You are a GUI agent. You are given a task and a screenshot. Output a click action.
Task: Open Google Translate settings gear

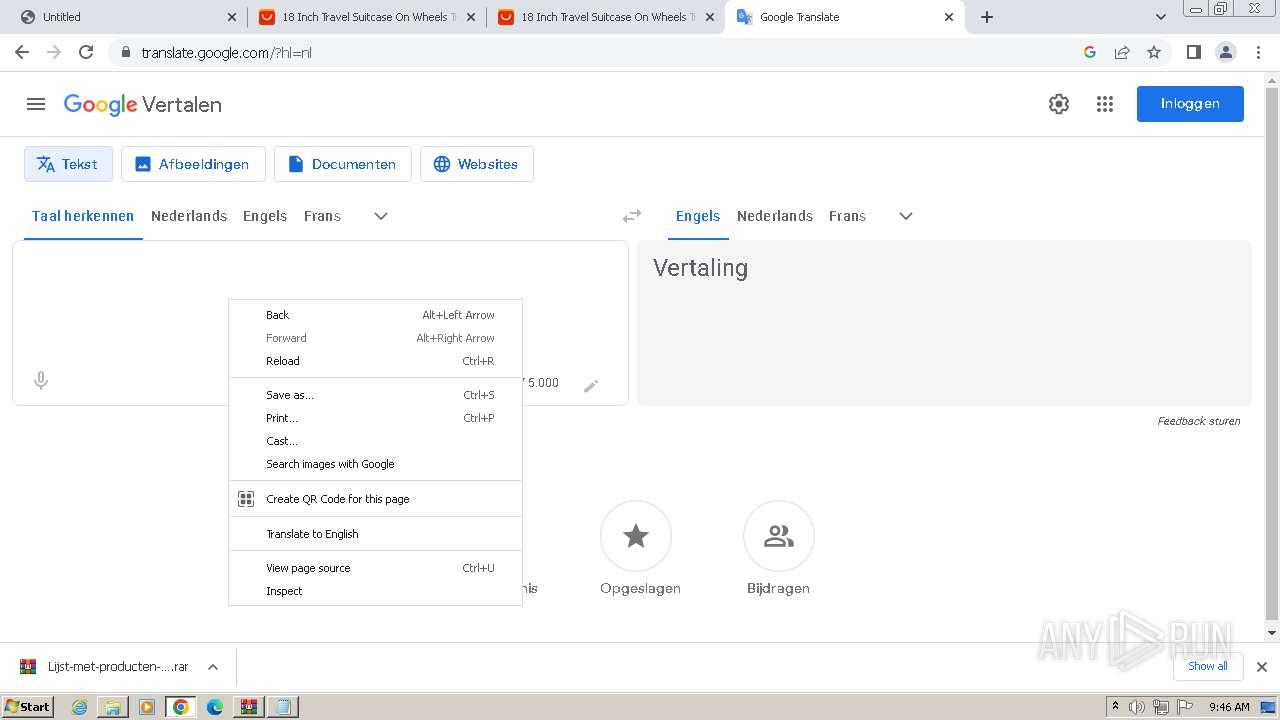pos(1059,104)
